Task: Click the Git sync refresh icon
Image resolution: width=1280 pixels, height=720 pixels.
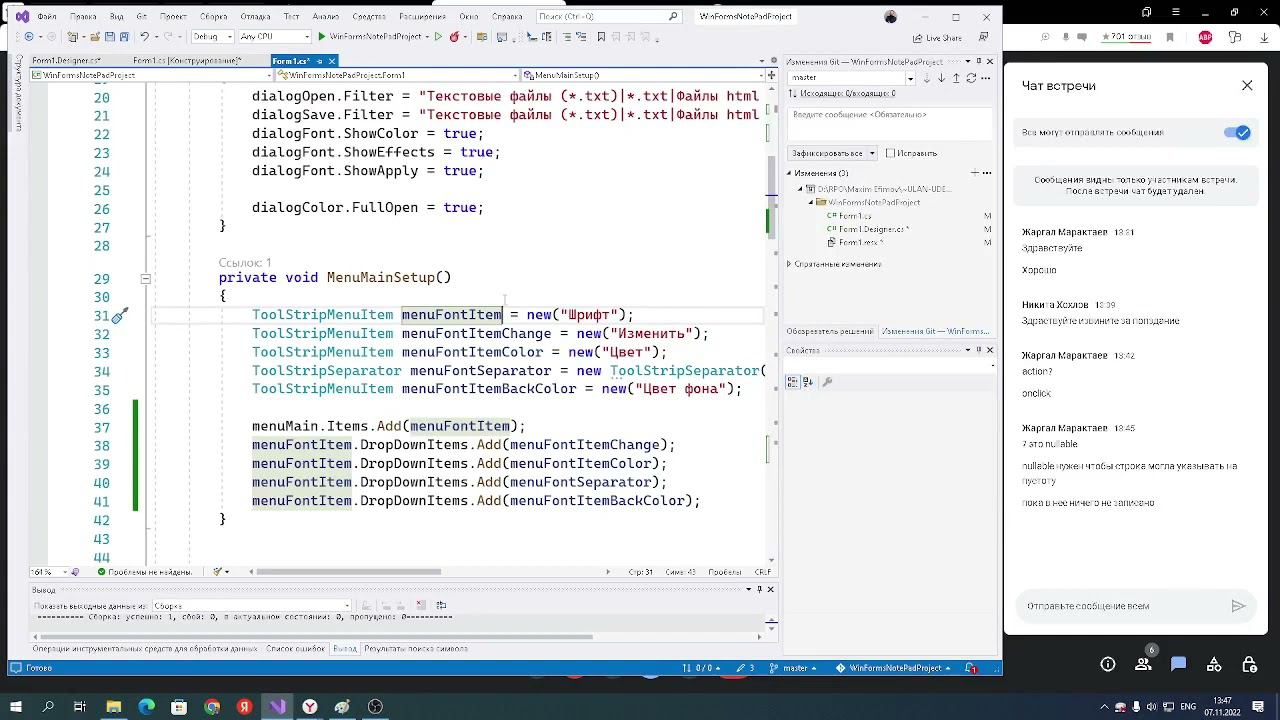Action: click(x=970, y=77)
